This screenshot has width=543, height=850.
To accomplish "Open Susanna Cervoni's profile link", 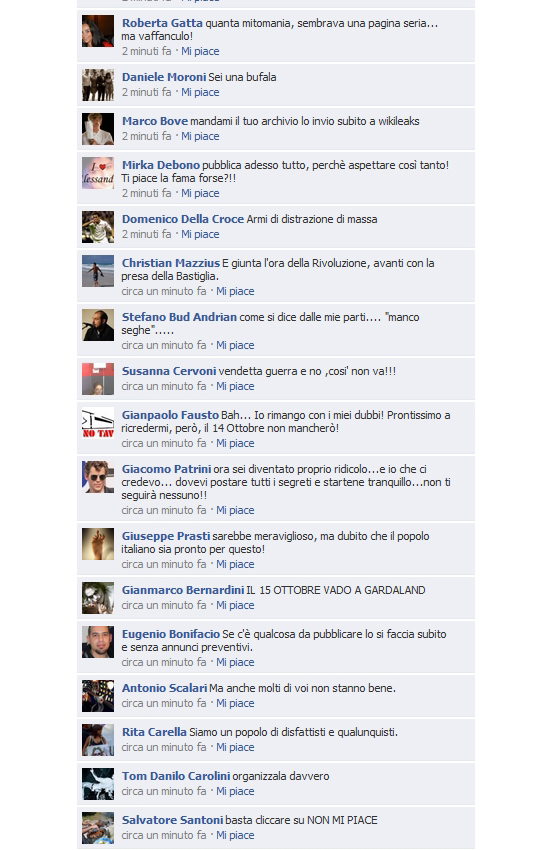I will (x=169, y=371).
